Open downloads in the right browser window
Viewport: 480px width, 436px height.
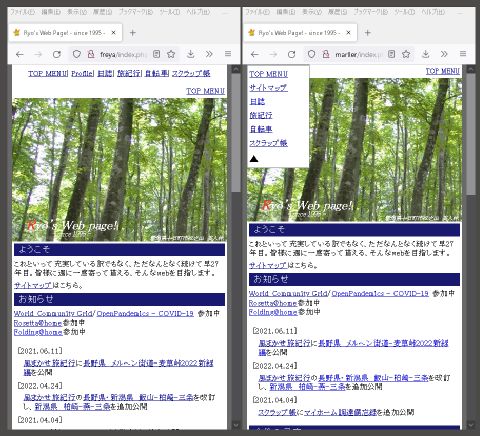point(425,54)
